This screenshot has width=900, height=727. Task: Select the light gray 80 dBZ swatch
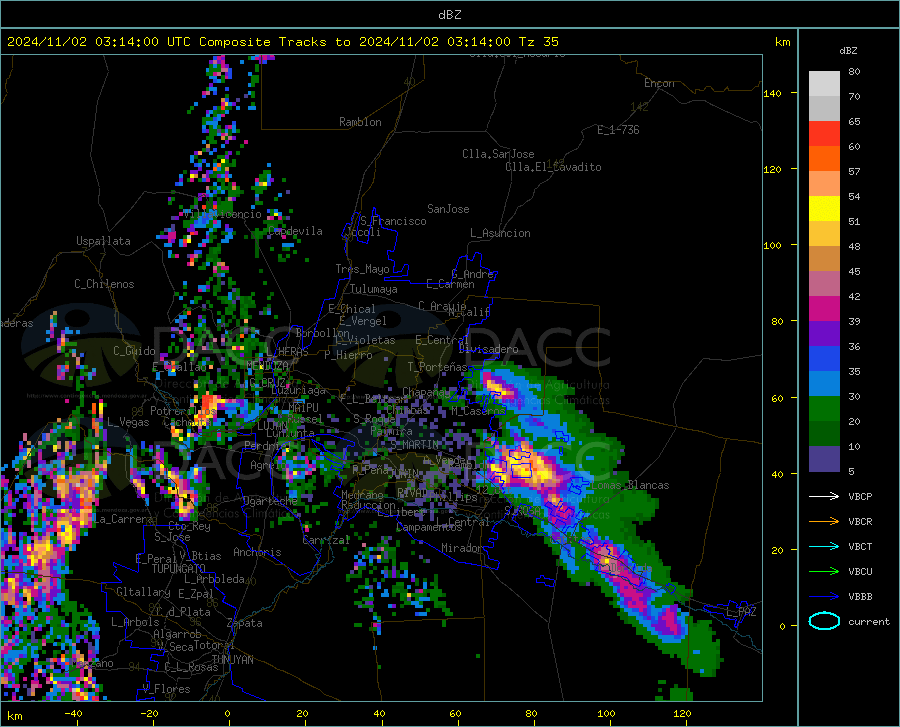(x=824, y=84)
